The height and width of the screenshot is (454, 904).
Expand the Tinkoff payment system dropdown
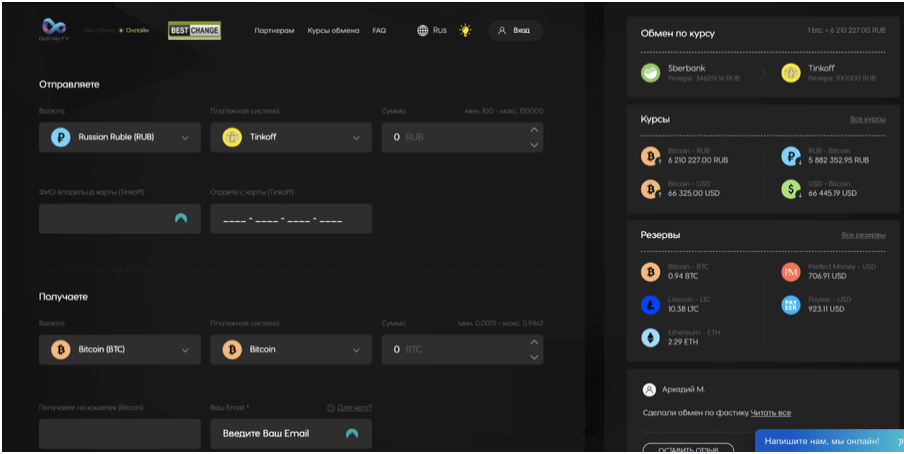[290, 138]
